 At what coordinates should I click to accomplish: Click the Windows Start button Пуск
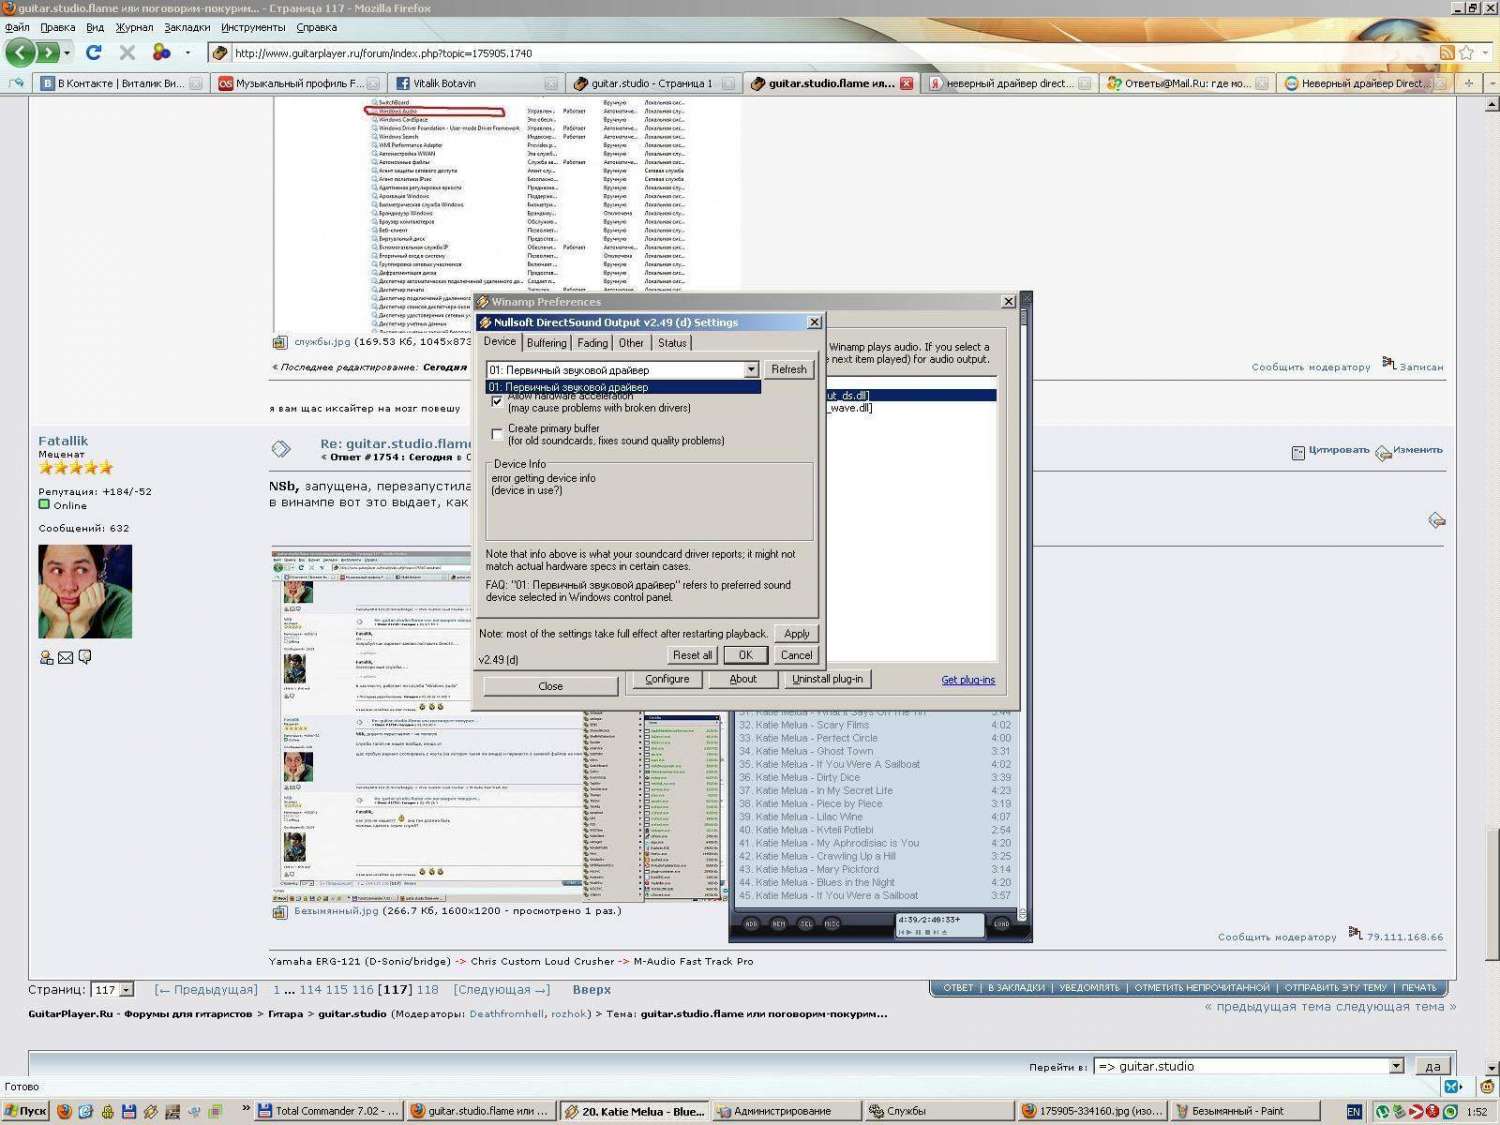[25, 1111]
